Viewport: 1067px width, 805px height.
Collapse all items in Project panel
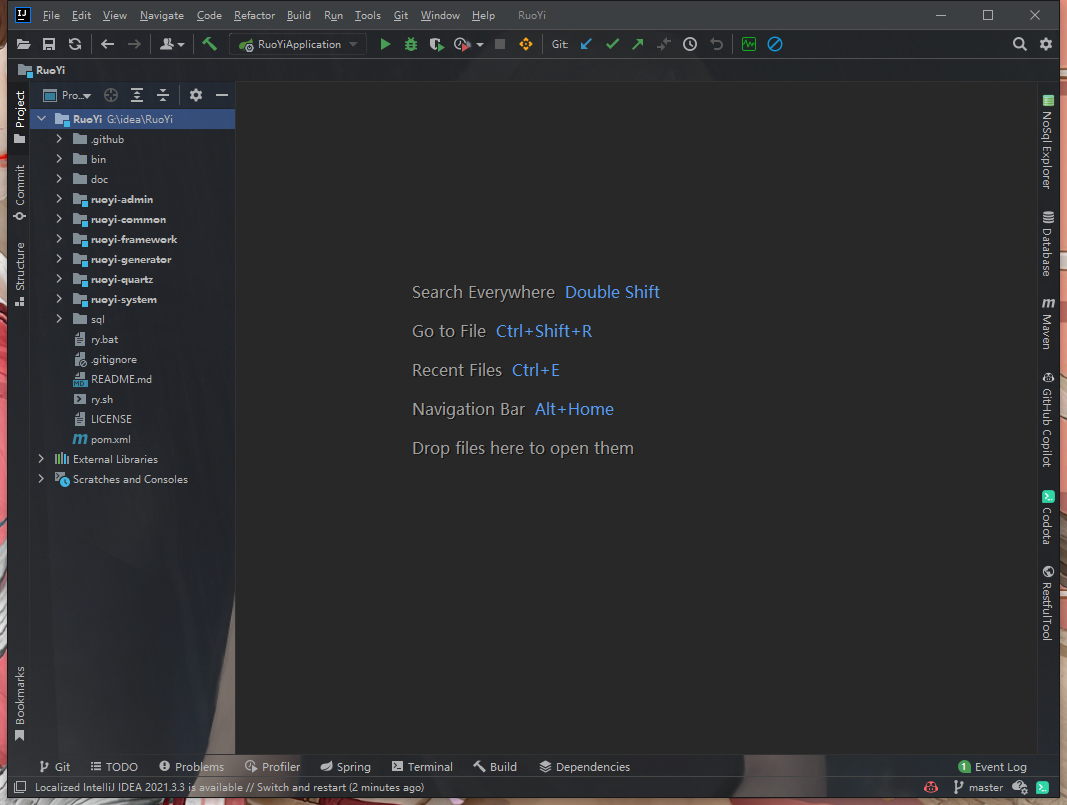163,95
